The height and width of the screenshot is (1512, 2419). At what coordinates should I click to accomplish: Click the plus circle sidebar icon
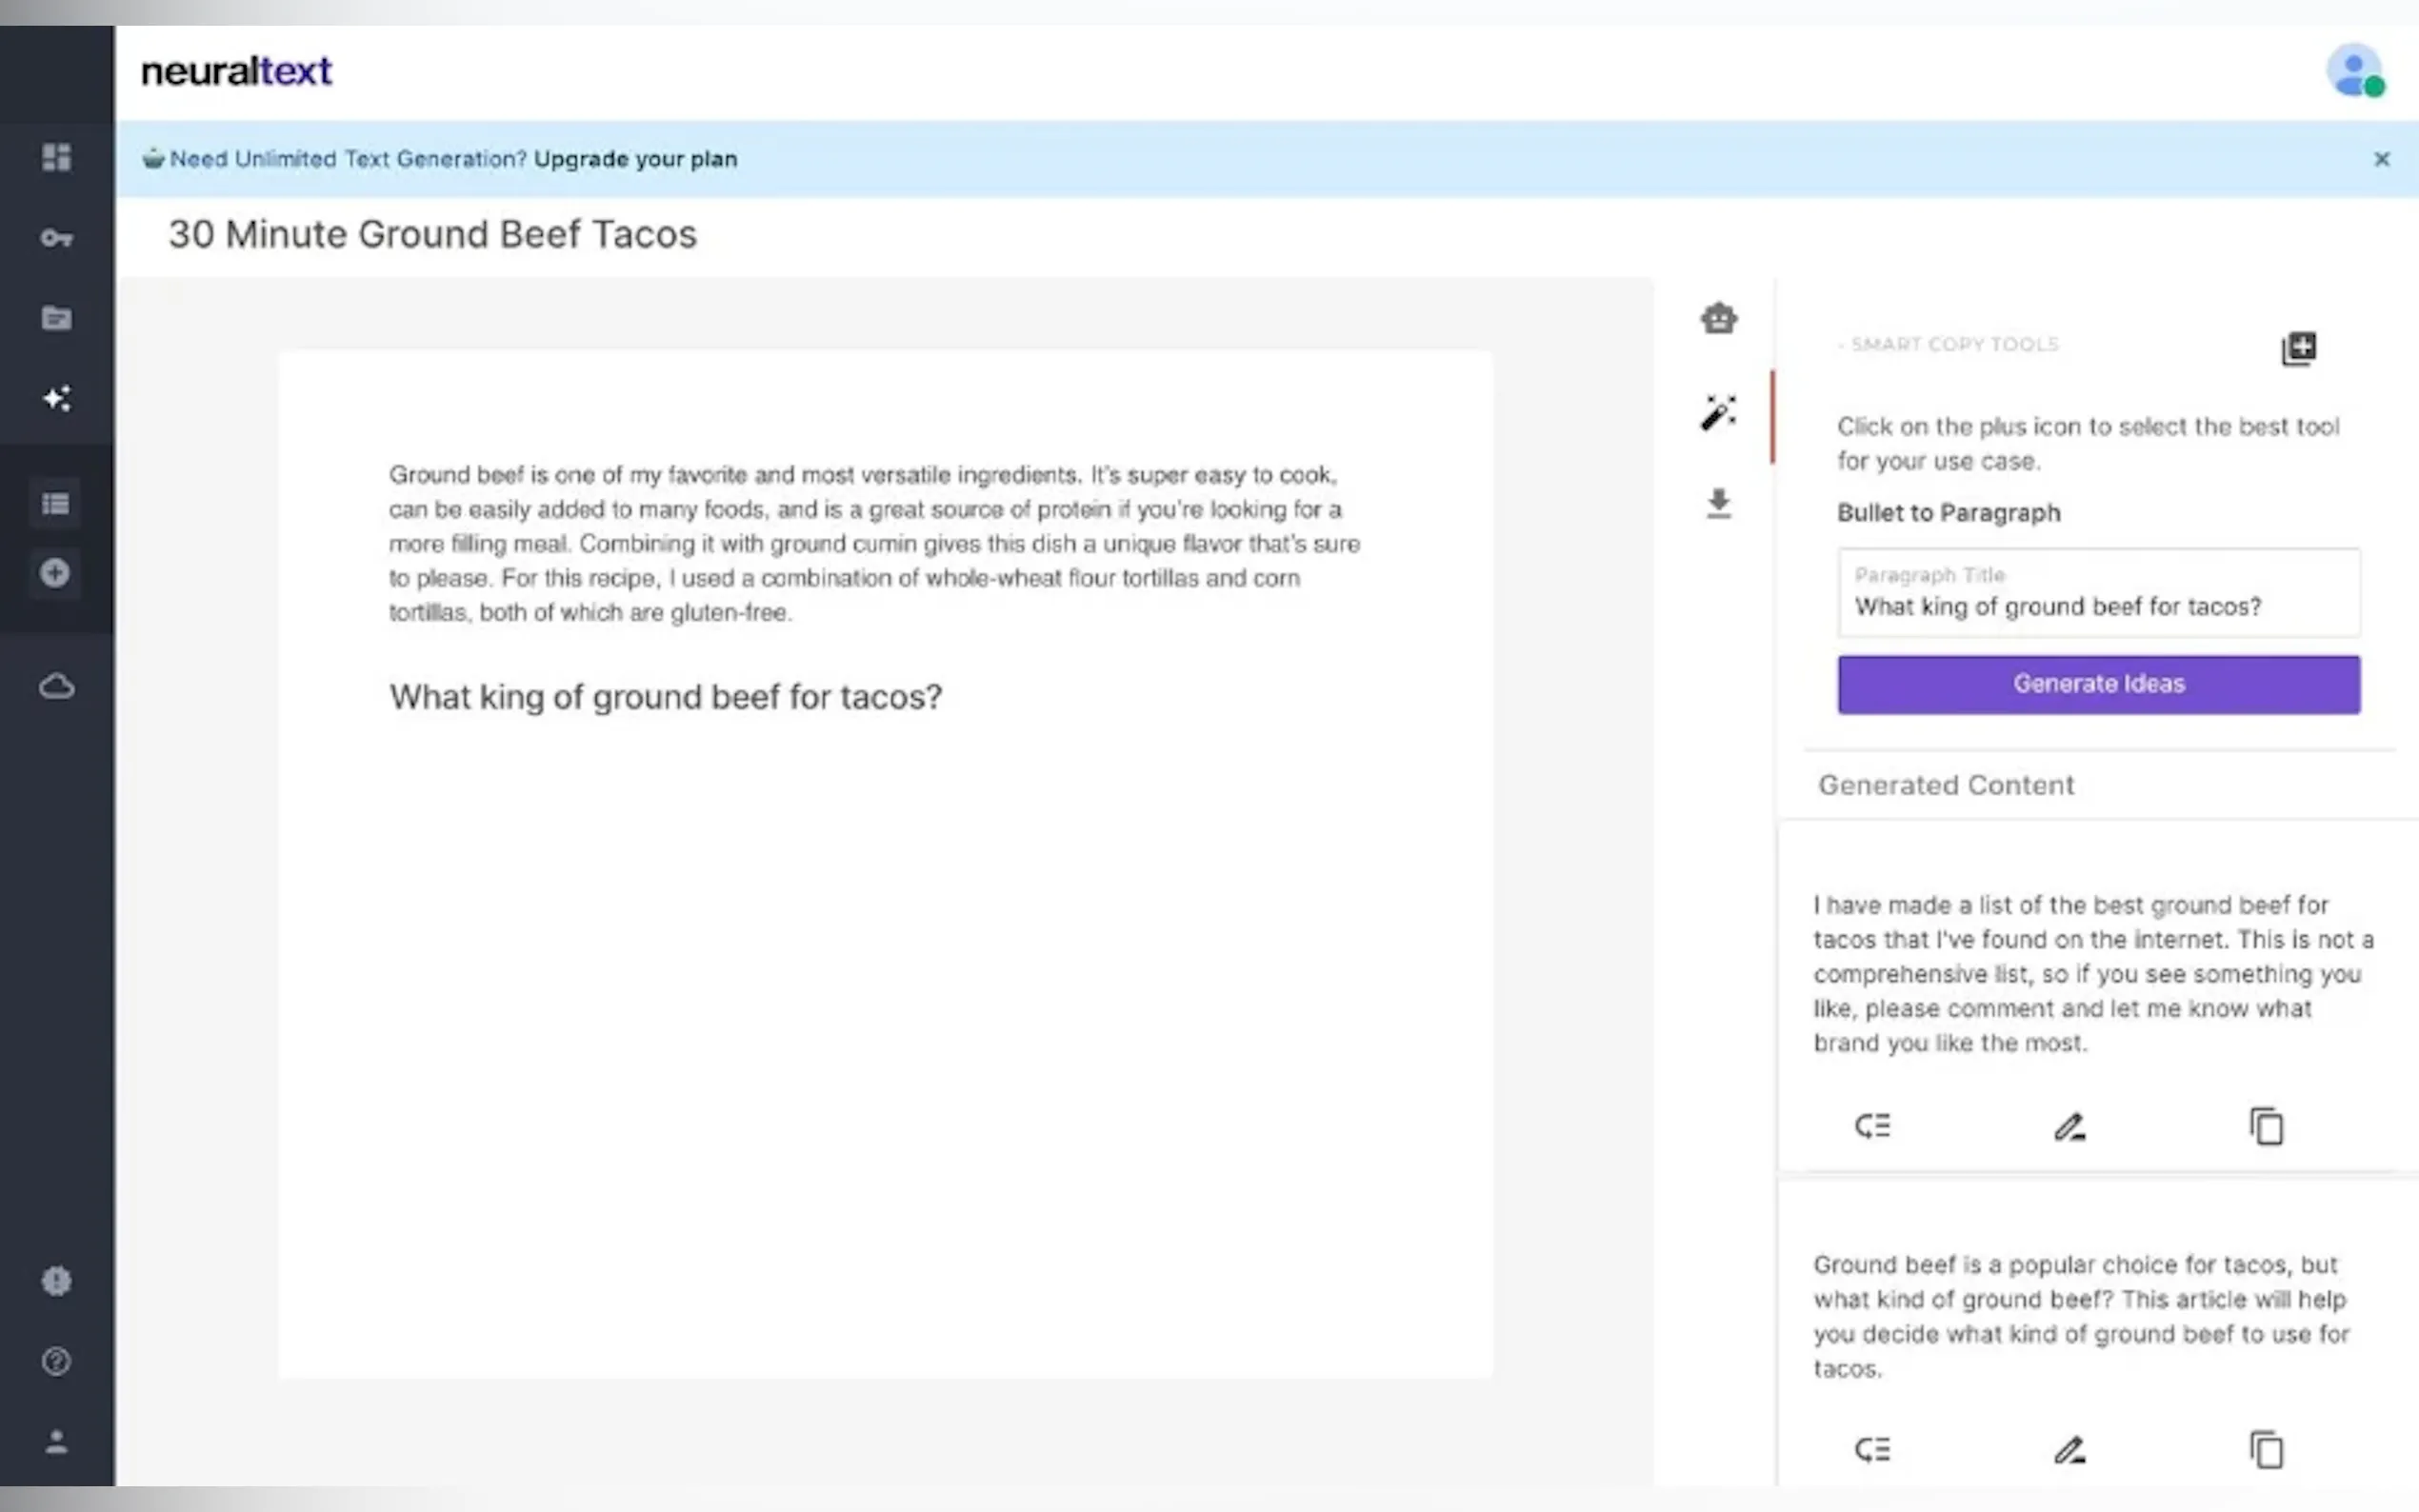56,573
